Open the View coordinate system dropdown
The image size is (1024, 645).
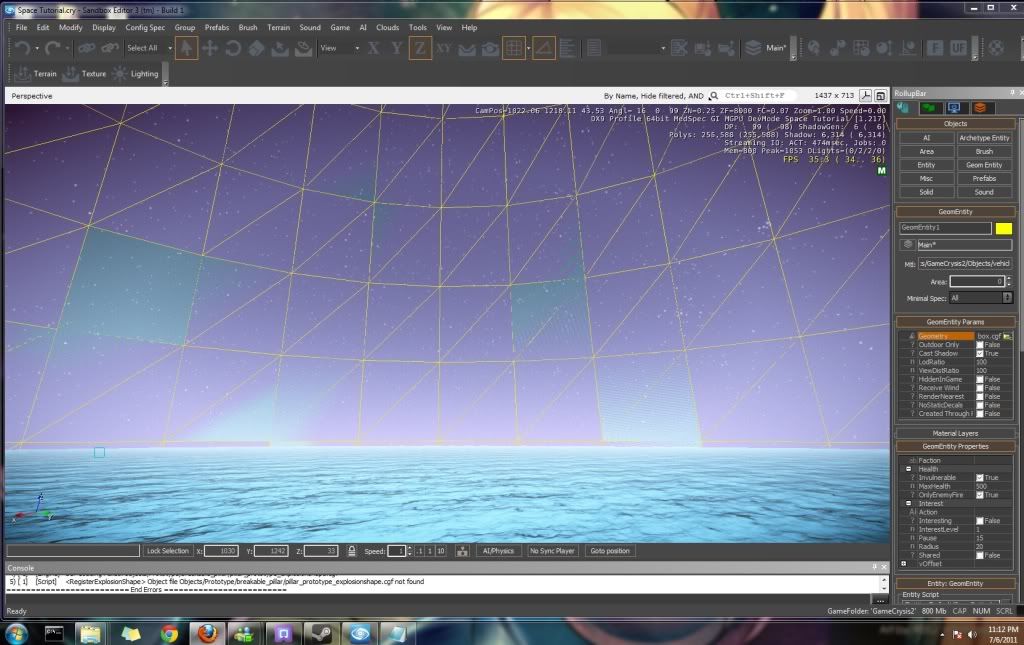coord(357,48)
